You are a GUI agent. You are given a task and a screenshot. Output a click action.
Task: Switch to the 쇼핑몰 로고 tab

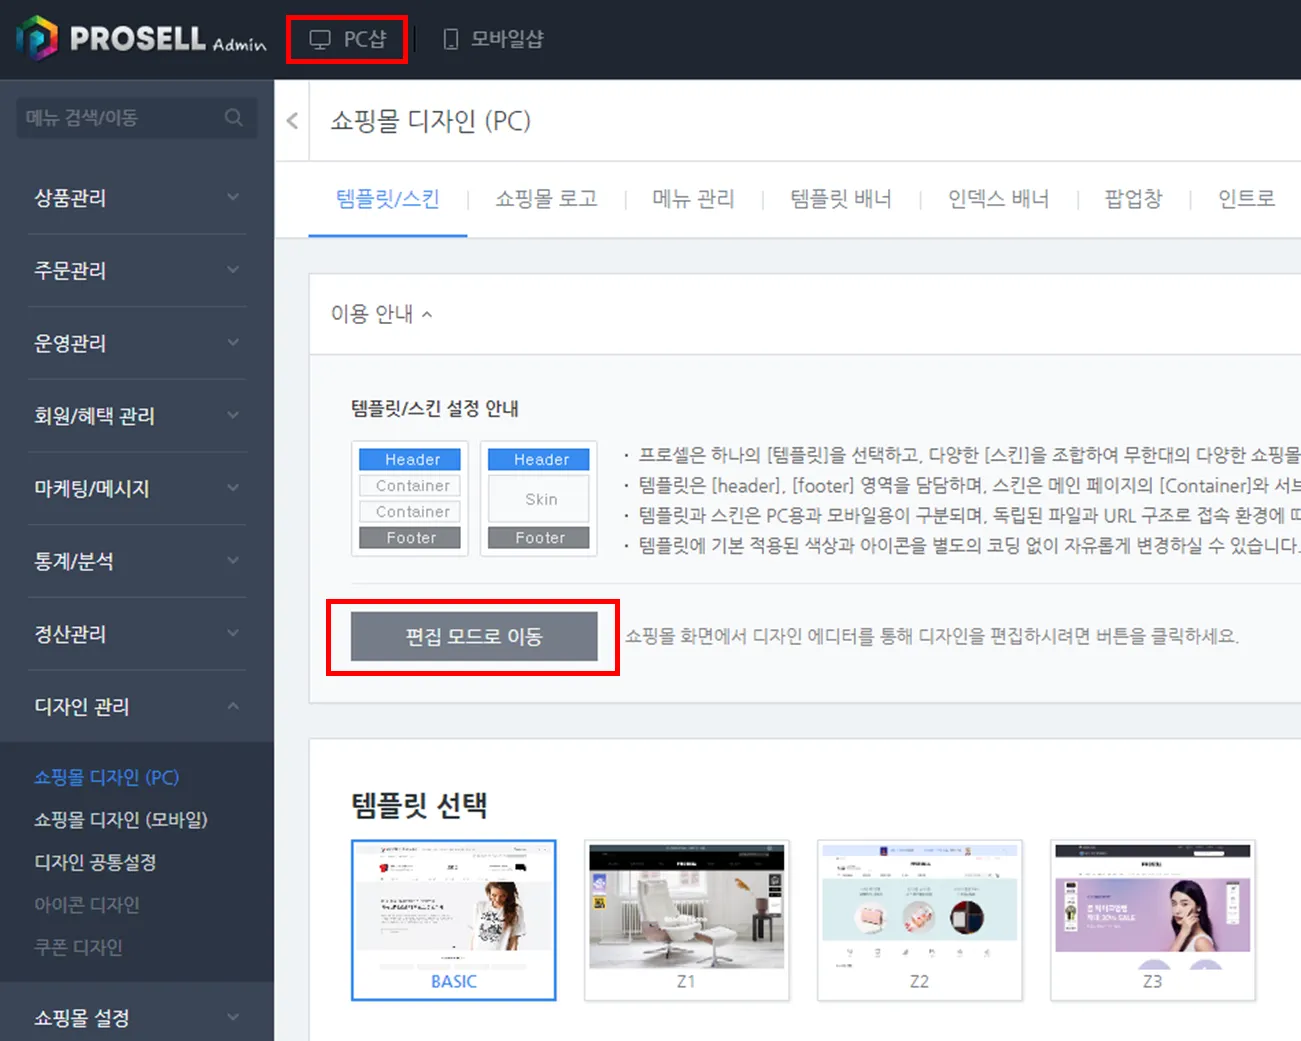pyautogui.click(x=546, y=199)
